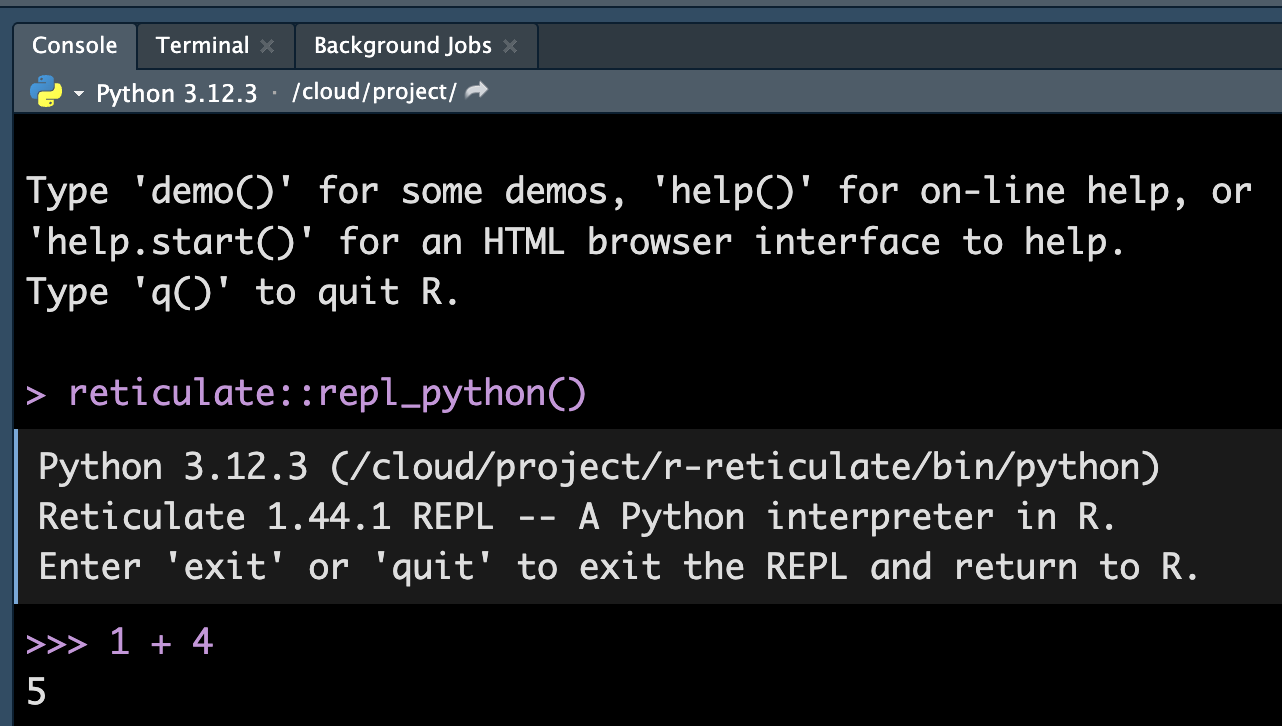Click the Python logo icon

[46, 92]
